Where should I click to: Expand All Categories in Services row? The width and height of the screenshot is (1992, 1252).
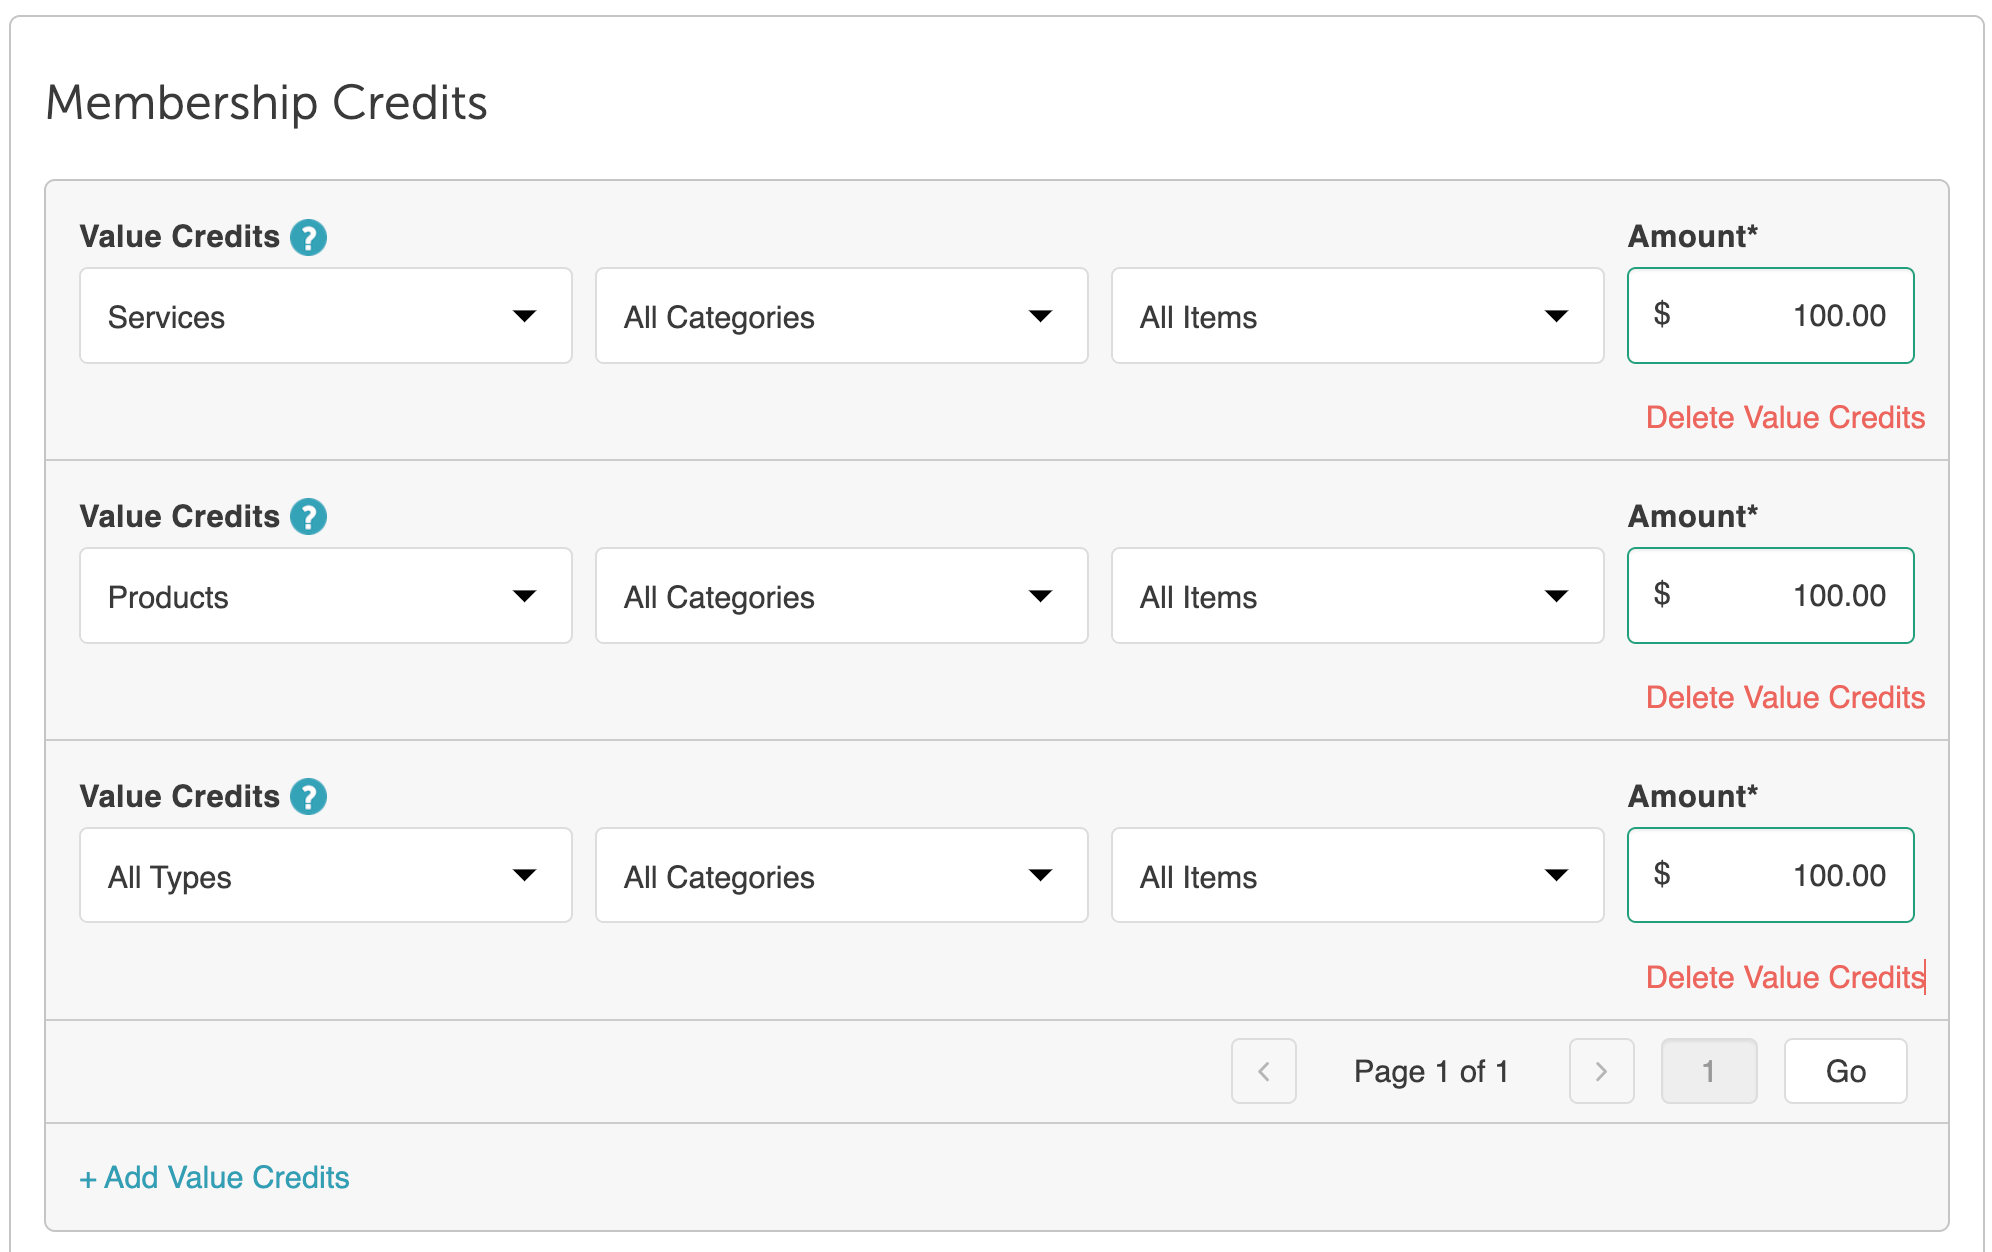tap(841, 316)
